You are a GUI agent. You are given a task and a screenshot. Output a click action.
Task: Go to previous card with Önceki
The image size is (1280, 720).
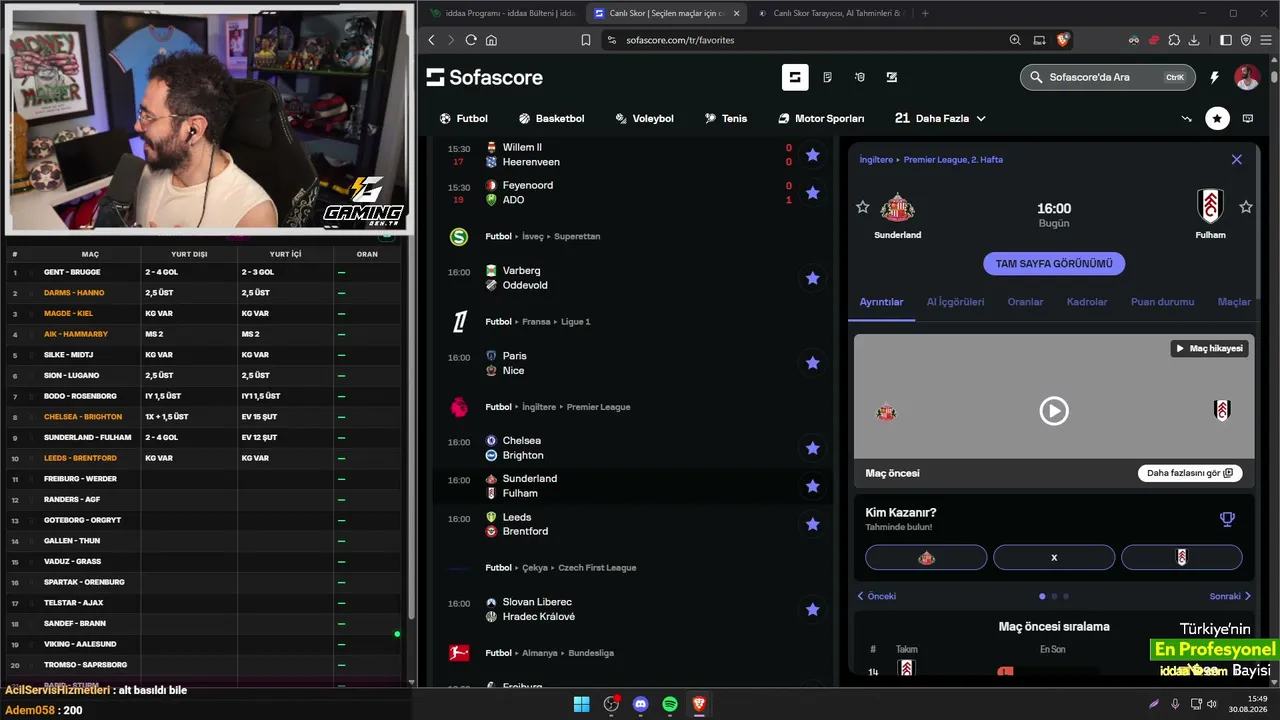pos(876,596)
